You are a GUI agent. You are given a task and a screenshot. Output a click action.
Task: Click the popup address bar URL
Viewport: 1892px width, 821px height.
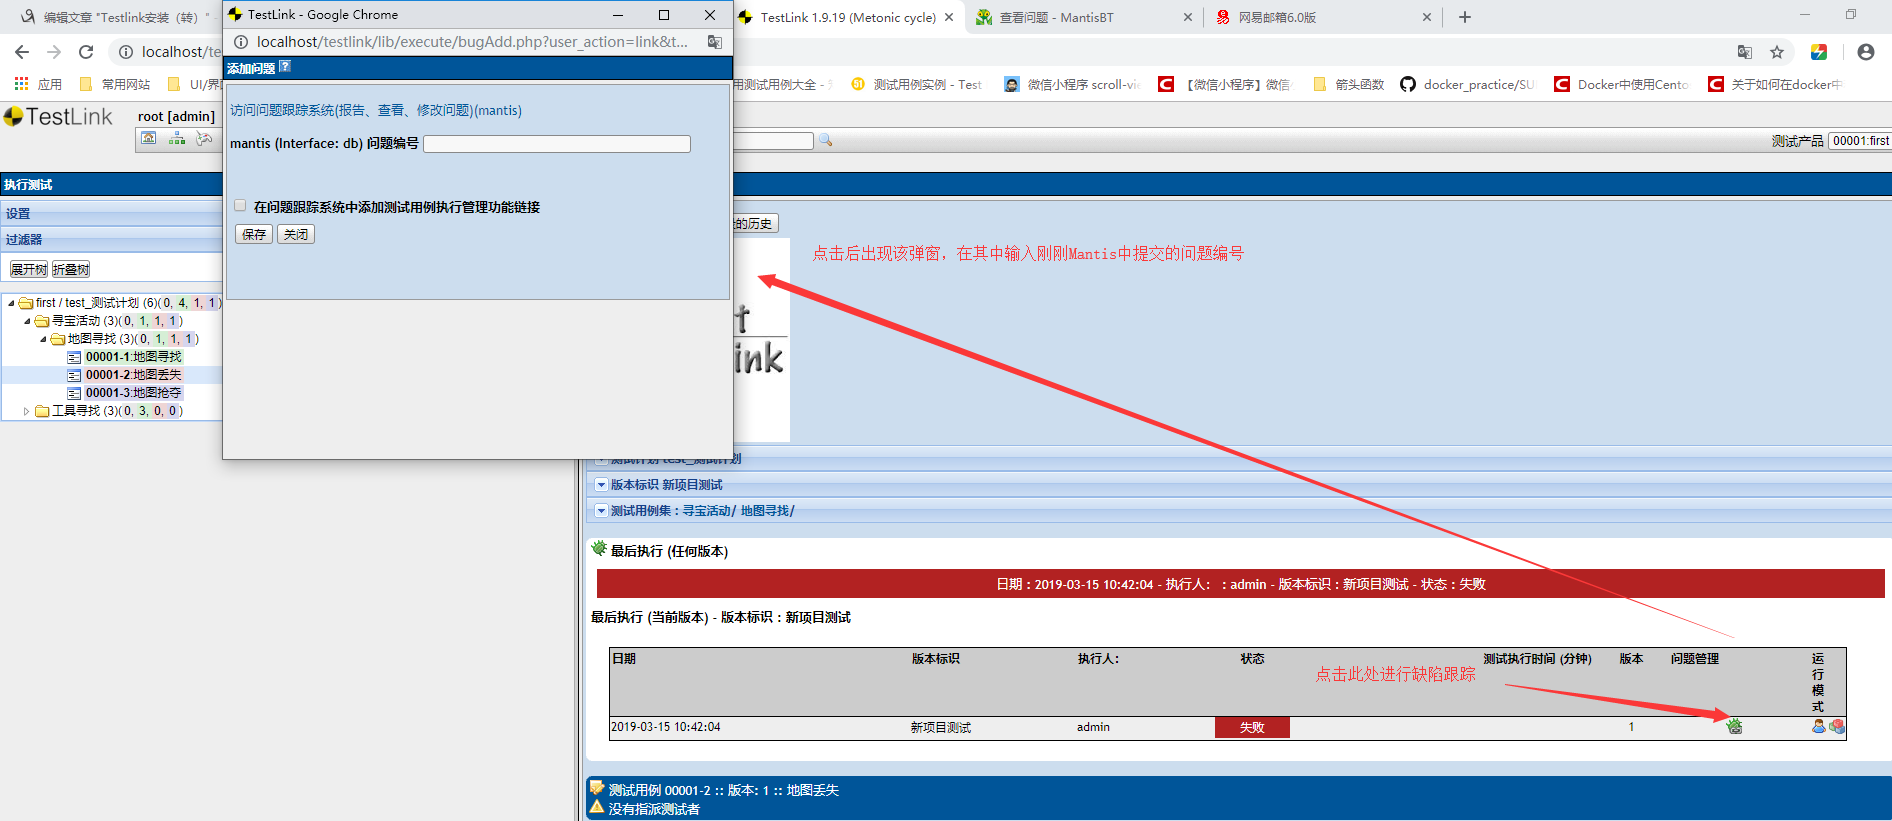472,42
